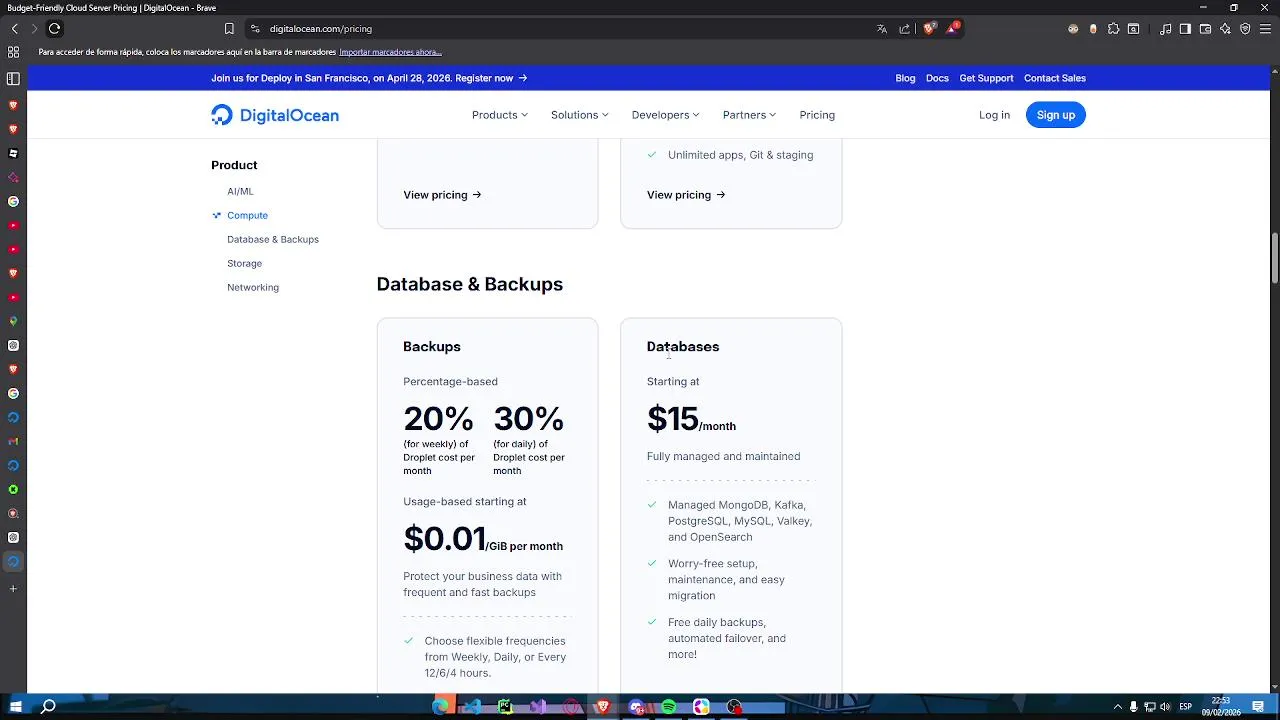Click the taskbar volume speaker icon
The image size is (1280, 720).
pyautogui.click(x=1165, y=707)
